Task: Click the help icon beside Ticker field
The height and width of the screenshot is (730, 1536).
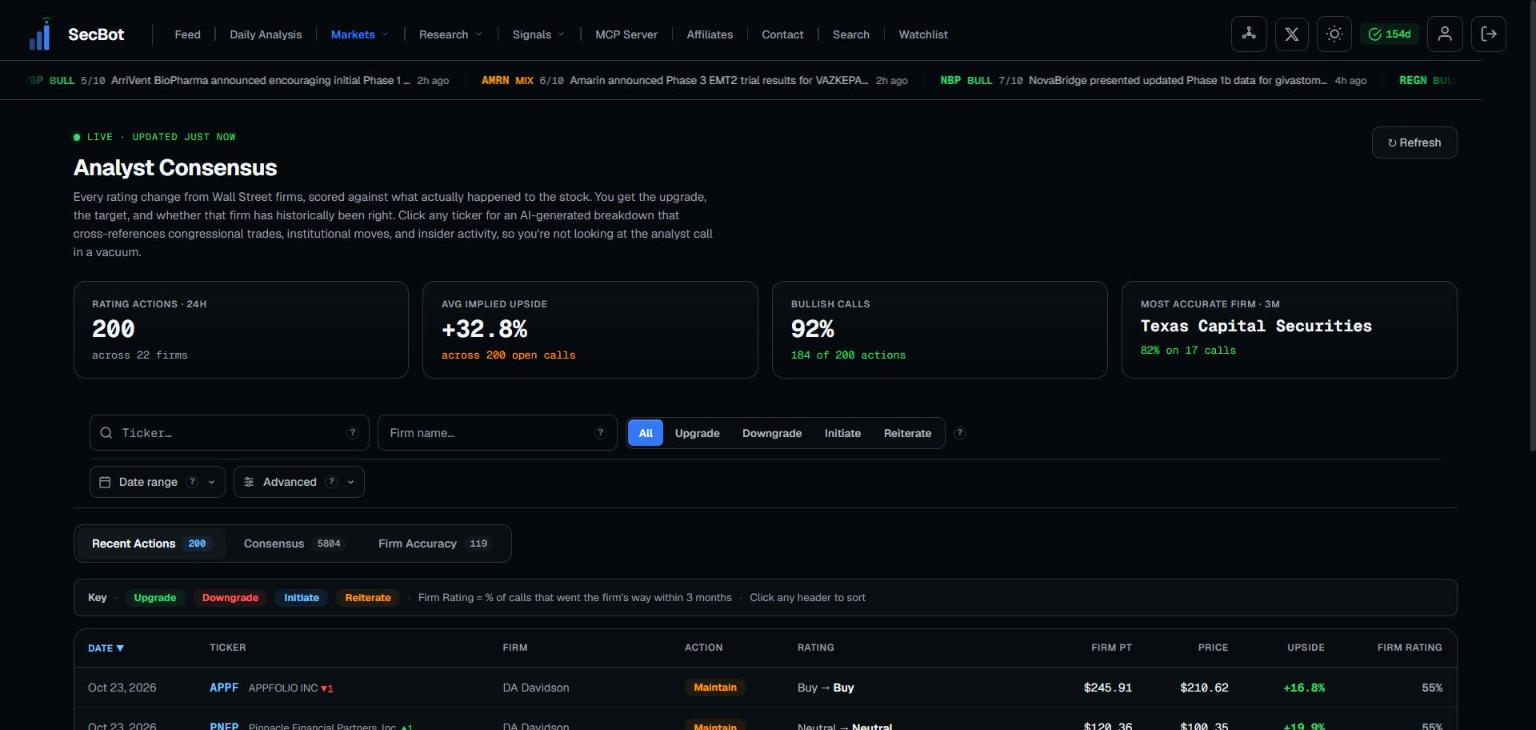Action: [x=352, y=433]
